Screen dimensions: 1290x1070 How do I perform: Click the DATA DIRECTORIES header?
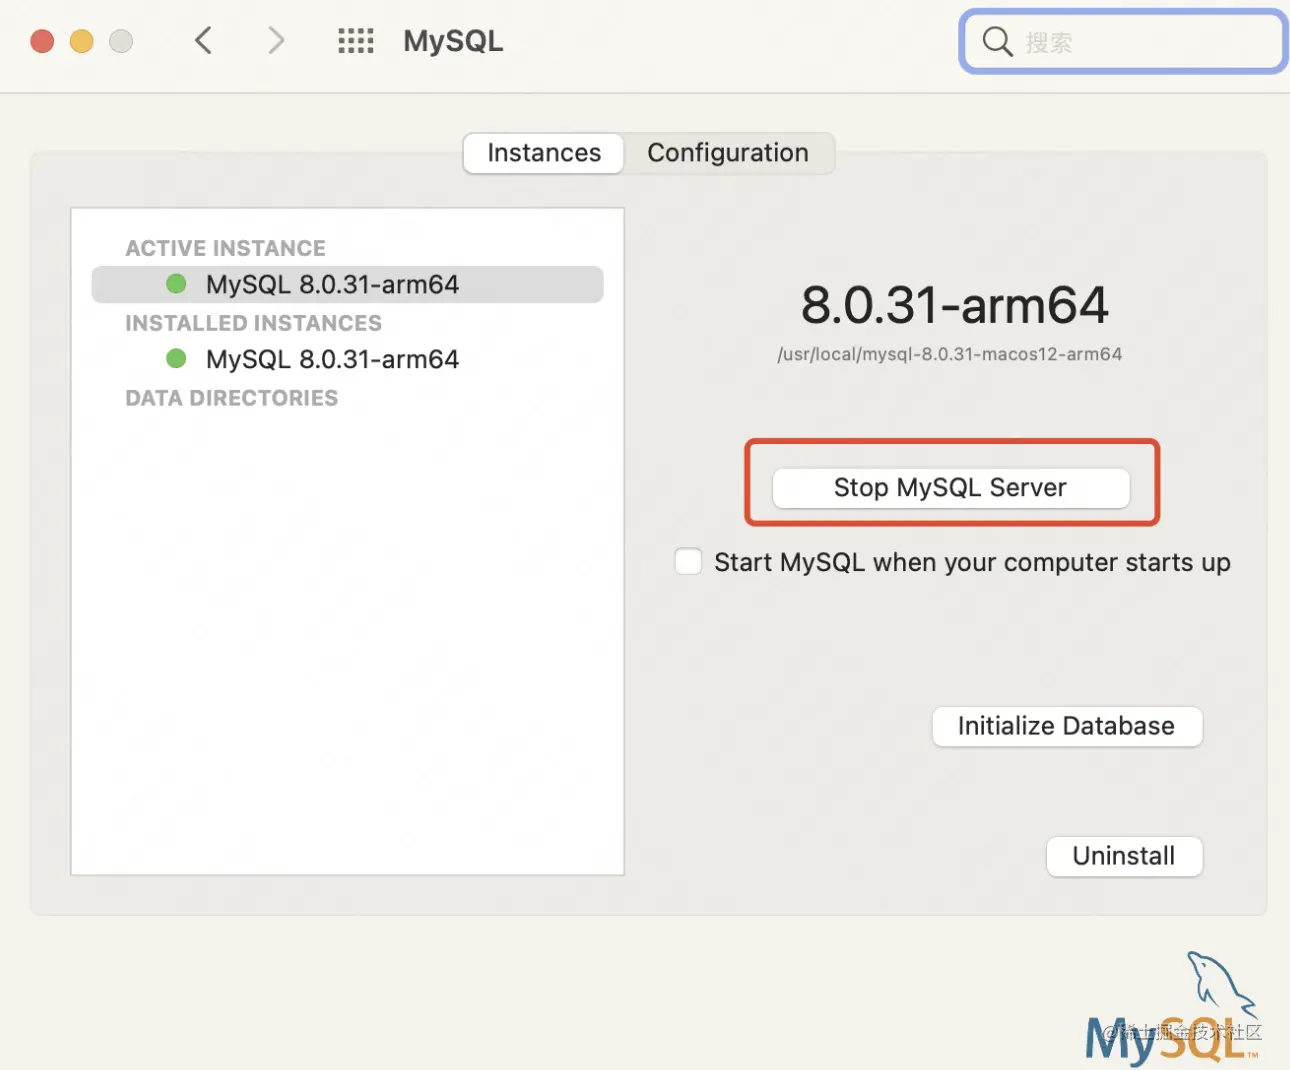231,398
